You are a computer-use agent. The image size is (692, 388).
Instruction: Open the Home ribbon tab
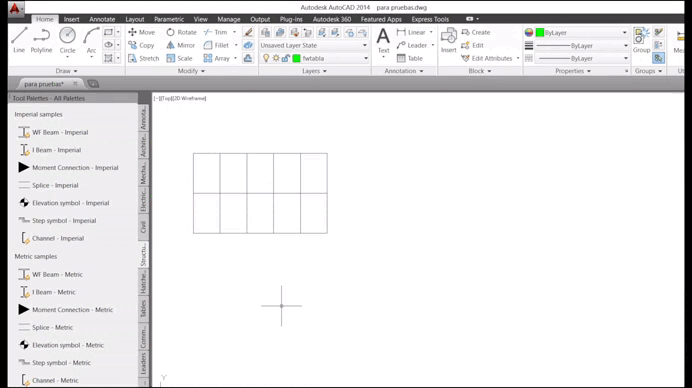click(45, 19)
